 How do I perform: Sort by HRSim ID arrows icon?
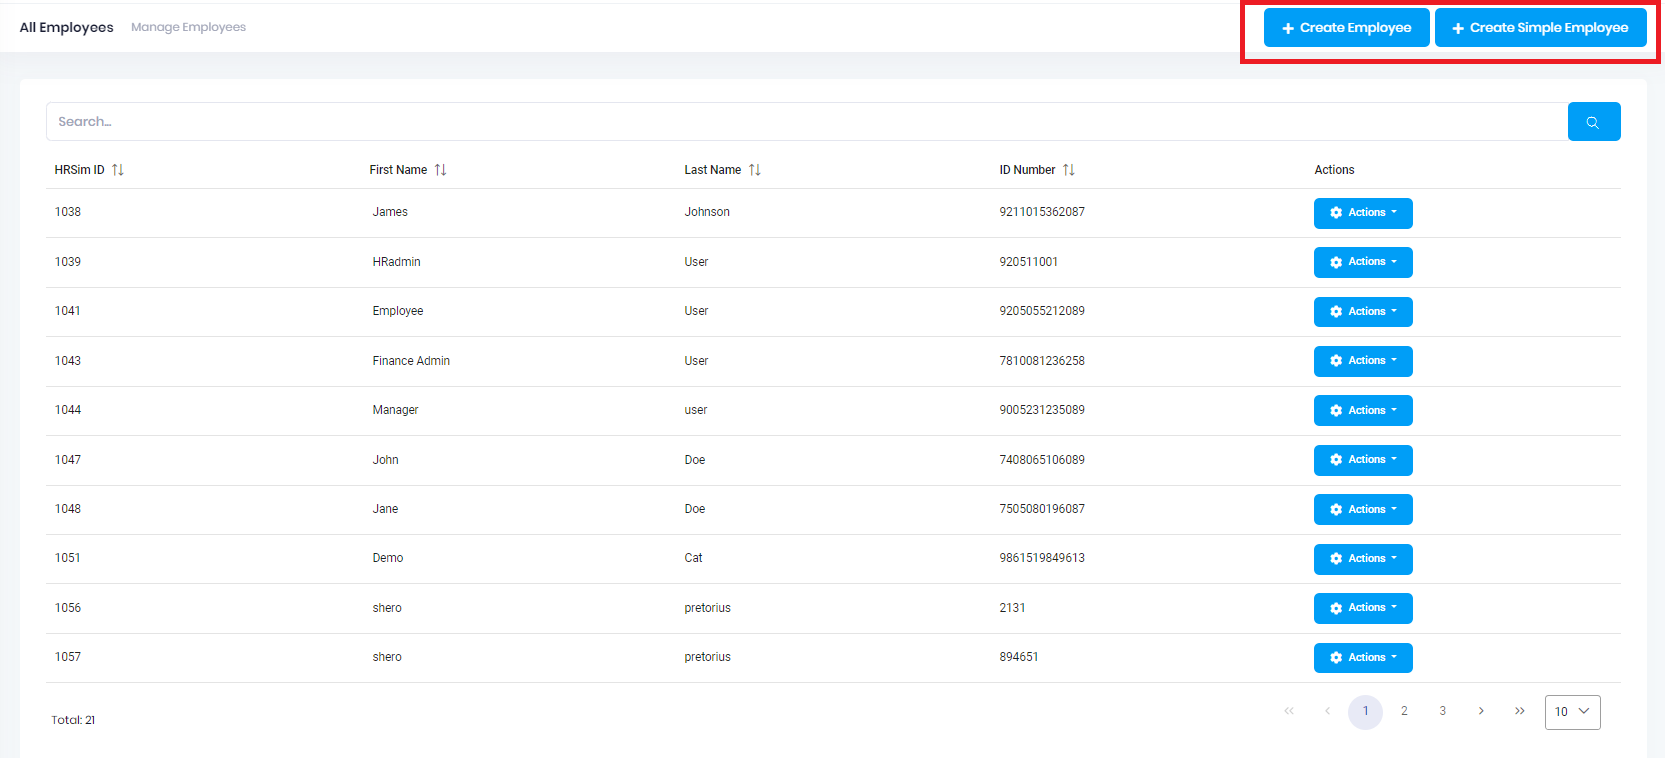coord(118,170)
